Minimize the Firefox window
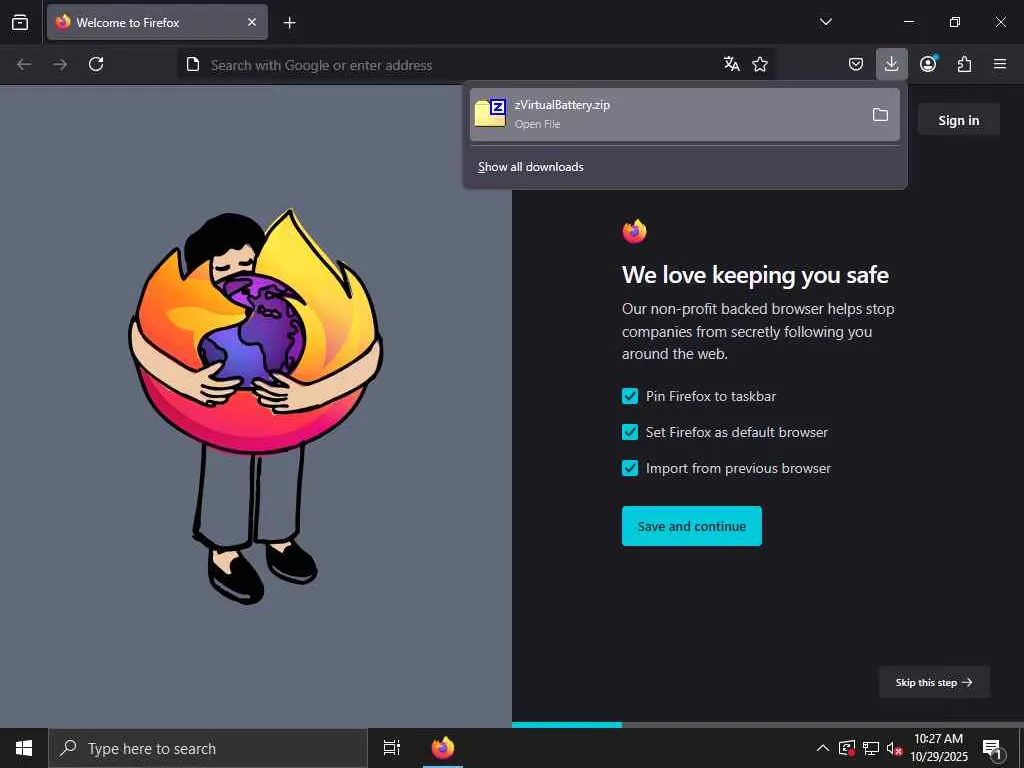1024x768 pixels. coord(908,22)
